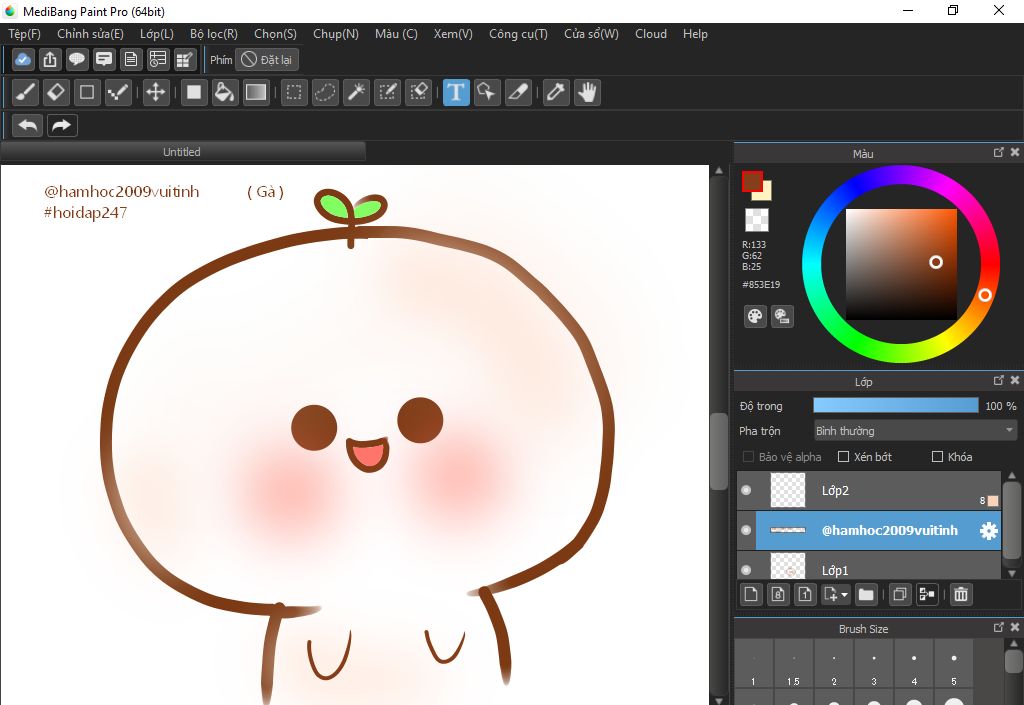This screenshot has height=705, width=1024.
Task: Click the grid with pencil icon
Action: pos(185,59)
